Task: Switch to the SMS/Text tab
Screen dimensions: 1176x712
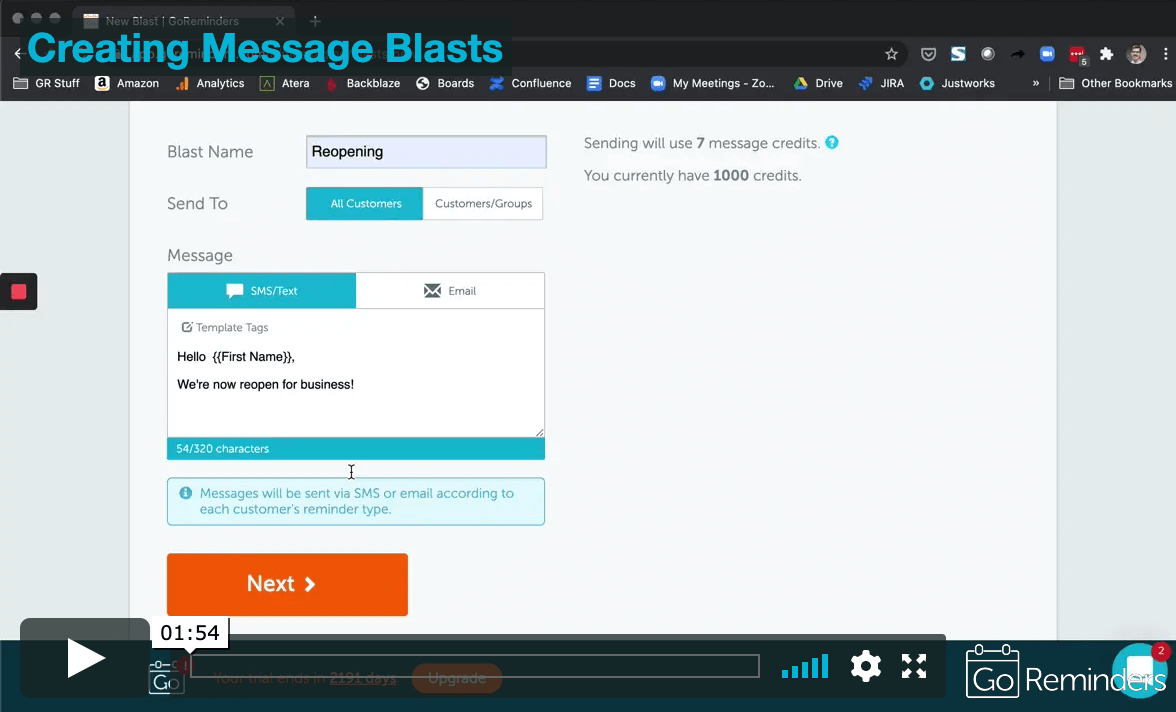Action: pos(261,290)
